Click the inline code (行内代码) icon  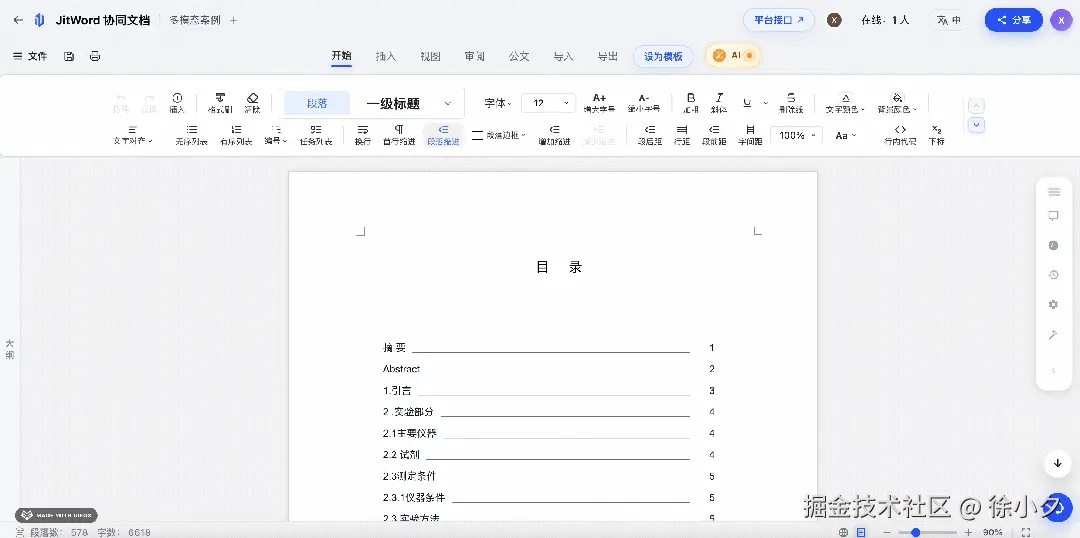pyautogui.click(x=900, y=130)
